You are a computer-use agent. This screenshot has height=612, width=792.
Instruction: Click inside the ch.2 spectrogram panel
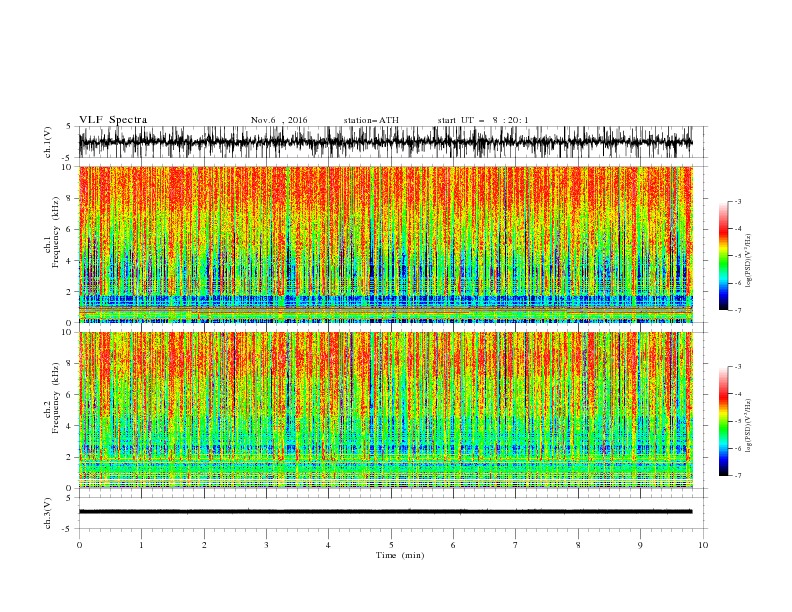point(385,410)
